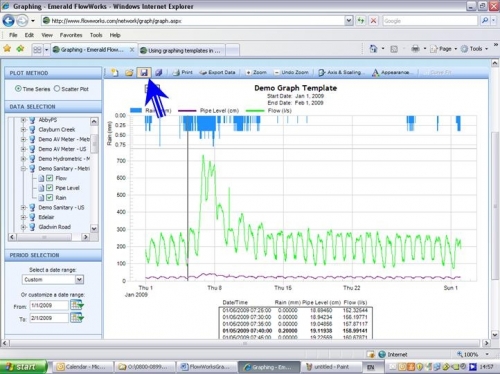Open the Edit menu
This screenshot has height=374, width=500.
(x=29, y=35)
